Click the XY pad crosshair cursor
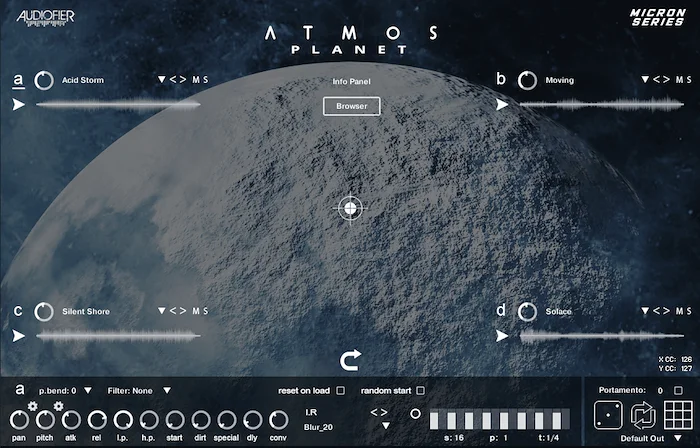Image resolution: width=700 pixels, height=448 pixels. tap(350, 208)
